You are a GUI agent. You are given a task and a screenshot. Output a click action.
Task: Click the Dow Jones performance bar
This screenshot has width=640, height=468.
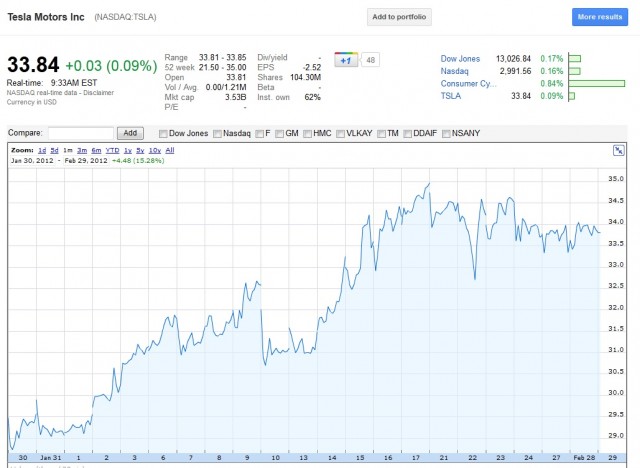coord(575,59)
